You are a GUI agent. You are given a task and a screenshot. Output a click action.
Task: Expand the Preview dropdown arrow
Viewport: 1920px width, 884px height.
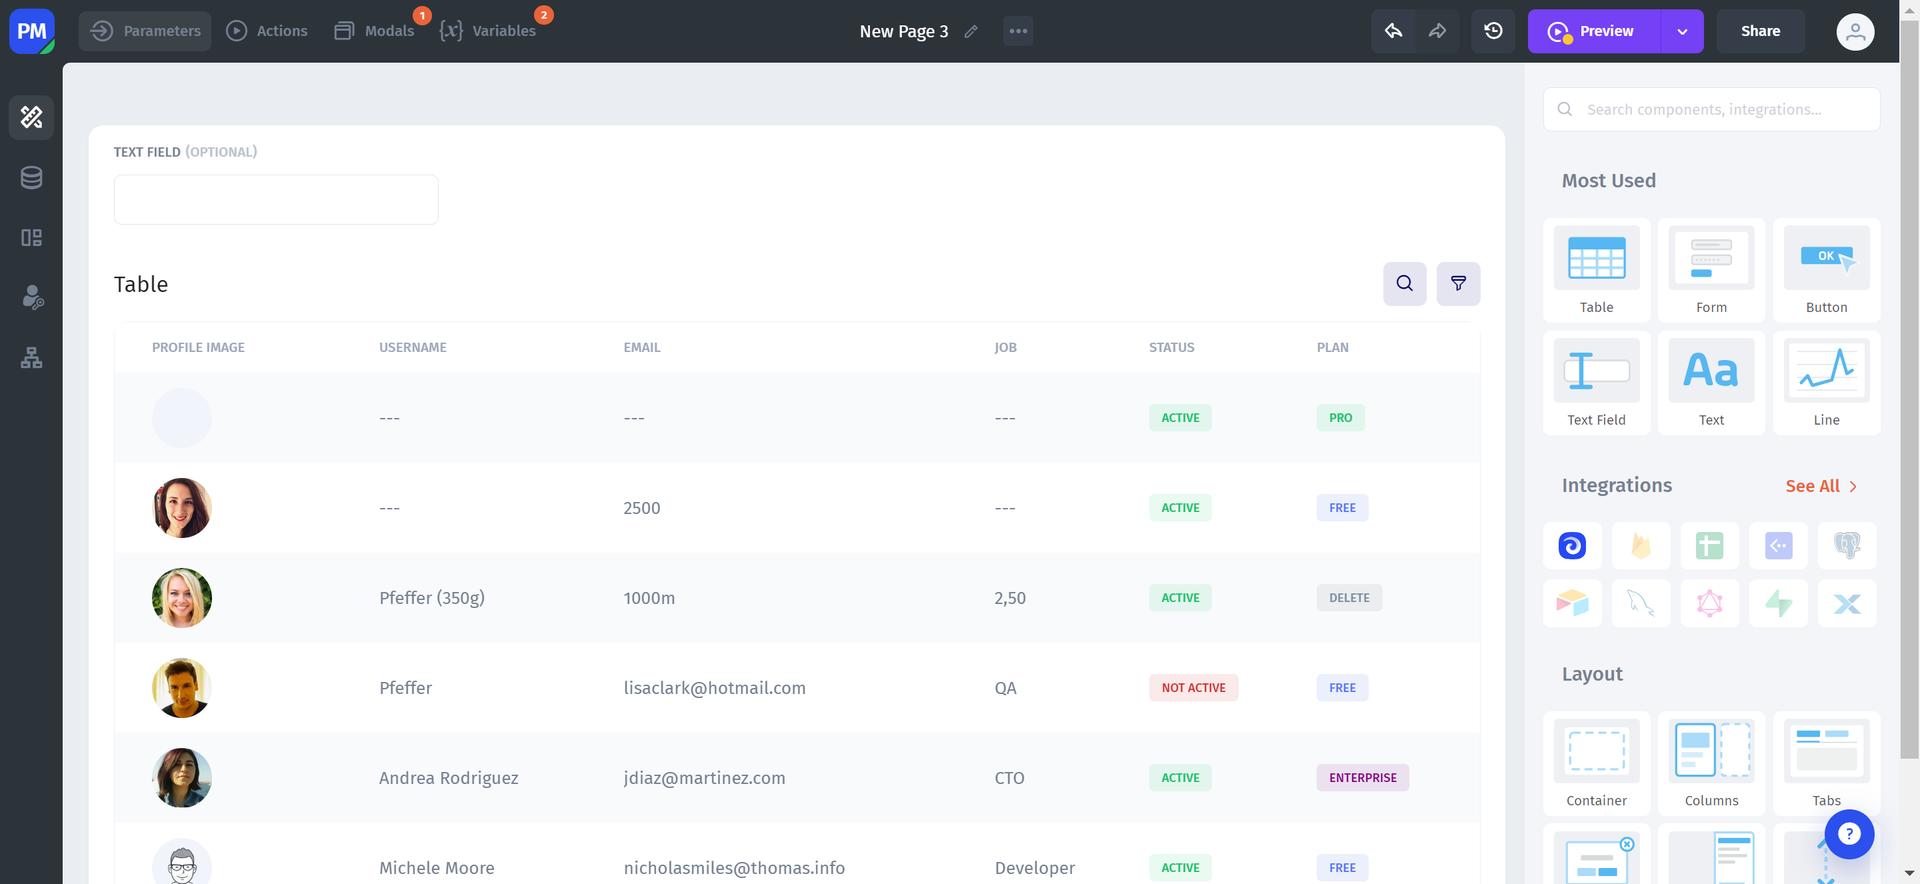pyautogui.click(x=1682, y=31)
